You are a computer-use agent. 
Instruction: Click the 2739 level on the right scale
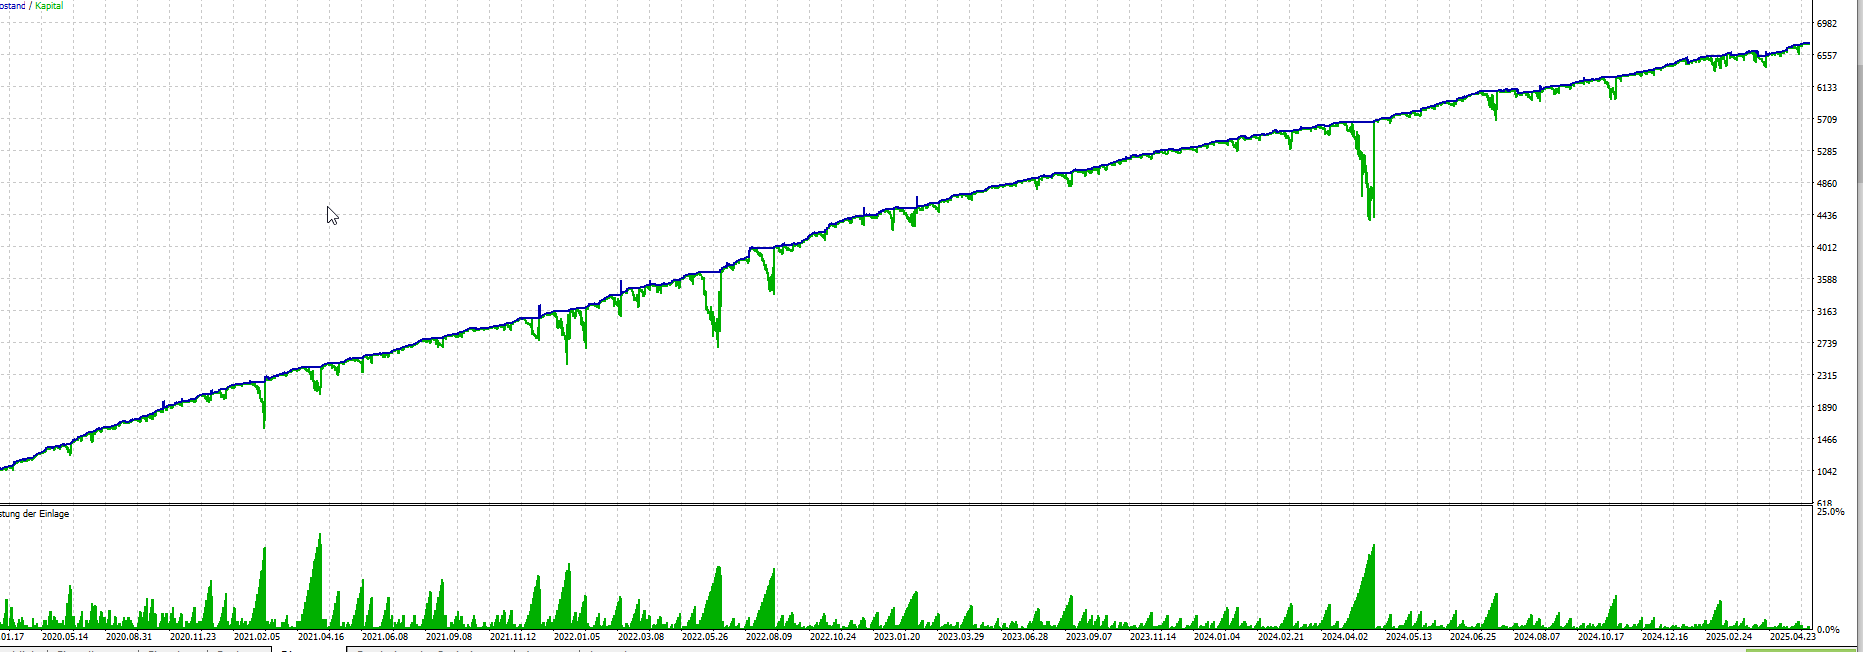pos(1827,344)
